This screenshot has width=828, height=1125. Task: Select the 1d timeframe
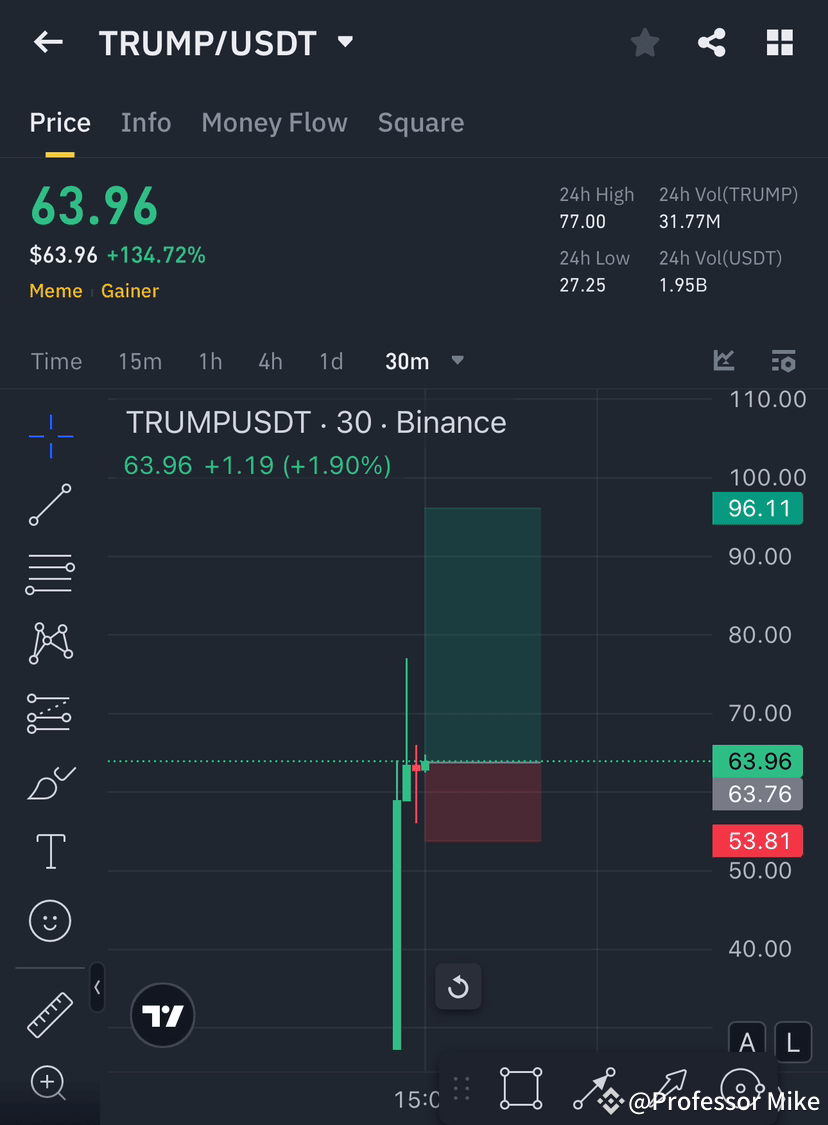pyautogui.click(x=331, y=361)
